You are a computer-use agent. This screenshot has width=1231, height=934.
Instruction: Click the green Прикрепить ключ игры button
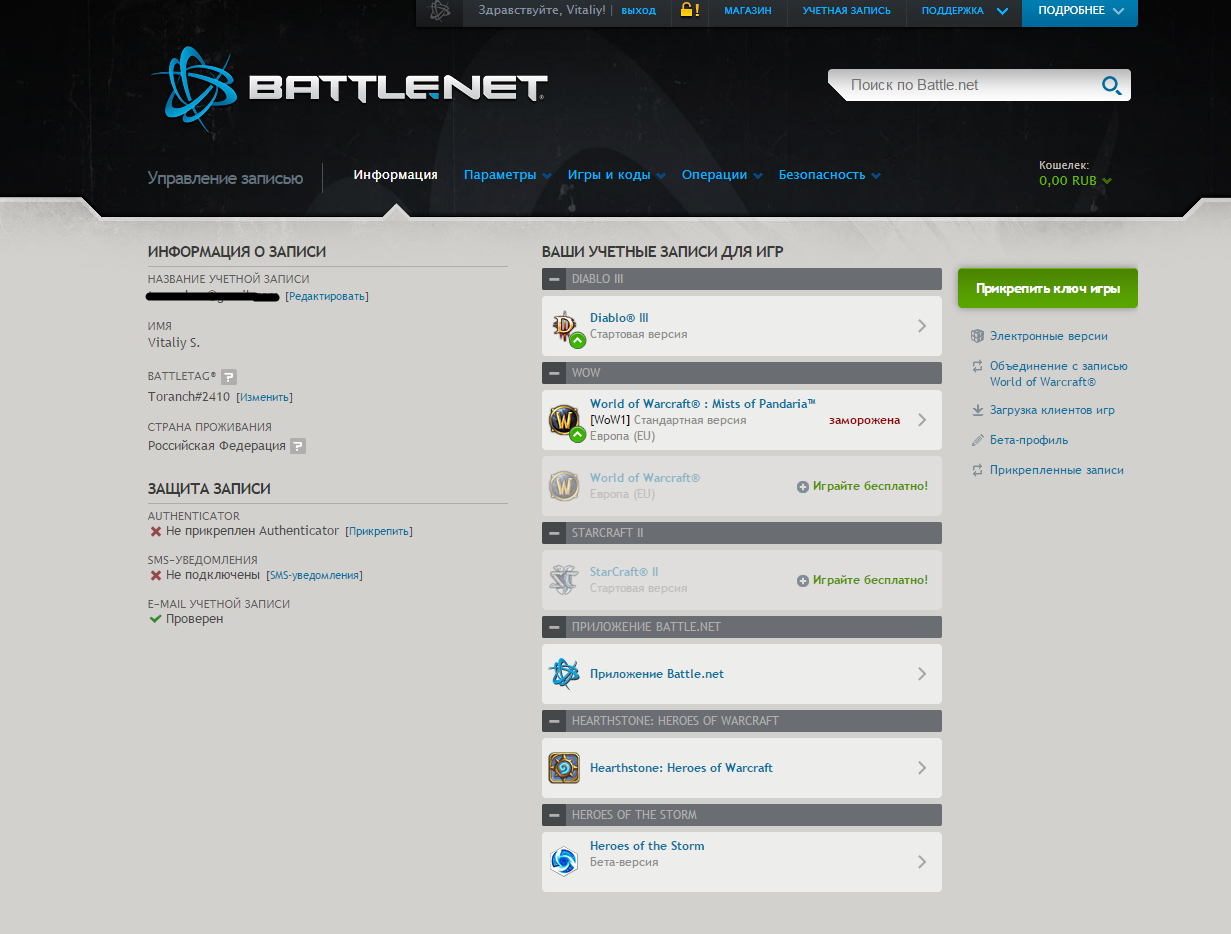(x=1047, y=288)
